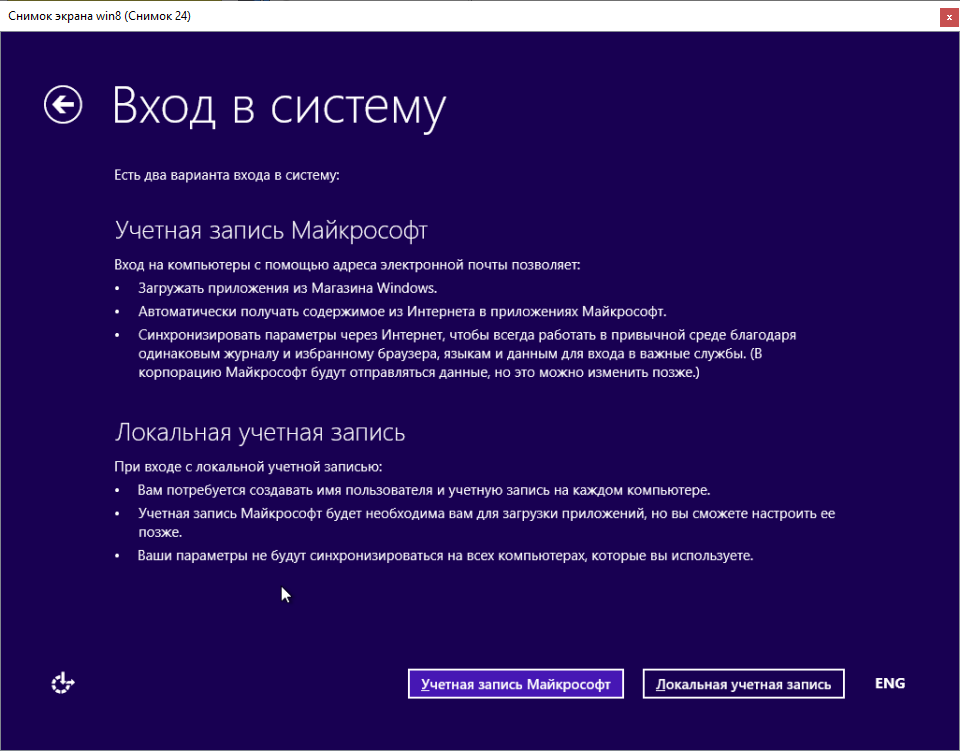Viewport: 960px width, 751px height.
Task: Go back using the circled arrow icon
Action: point(63,105)
